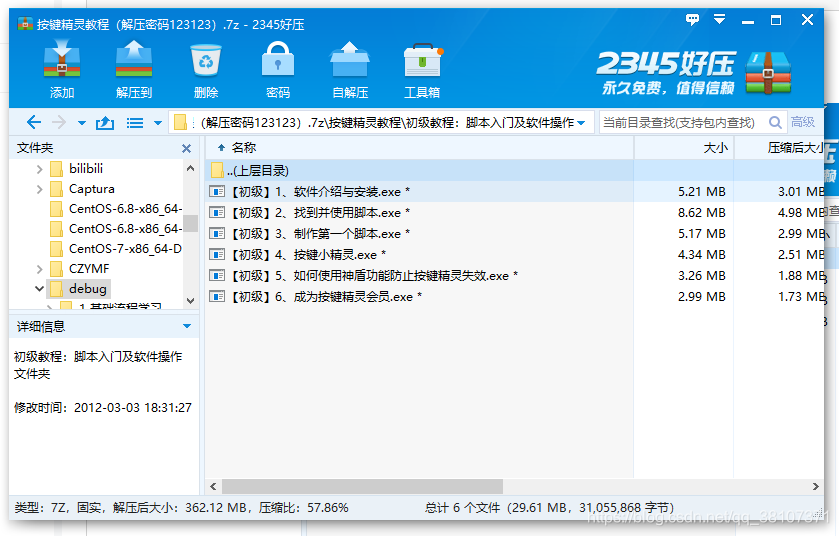Click the 8.62 MB size cell
The height and width of the screenshot is (536, 839).
(x=701, y=213)
